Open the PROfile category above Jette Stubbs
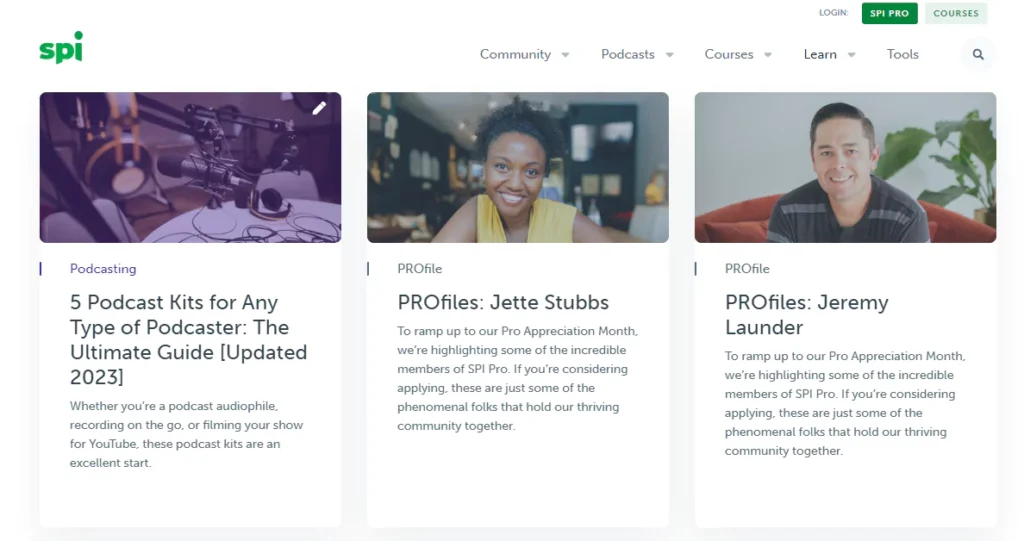 tap(419, 269)
